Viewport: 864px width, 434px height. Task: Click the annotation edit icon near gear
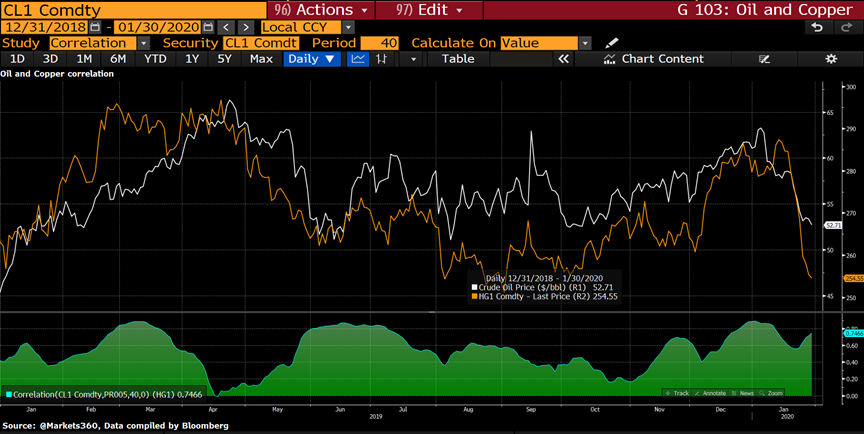coord(764,59)
